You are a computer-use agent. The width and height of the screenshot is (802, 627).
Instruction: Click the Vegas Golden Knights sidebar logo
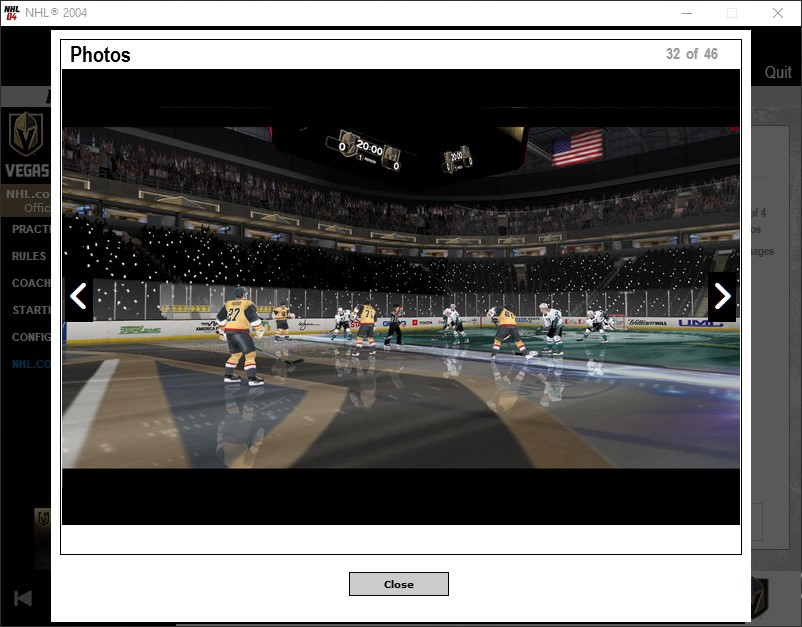click(26, 134)
